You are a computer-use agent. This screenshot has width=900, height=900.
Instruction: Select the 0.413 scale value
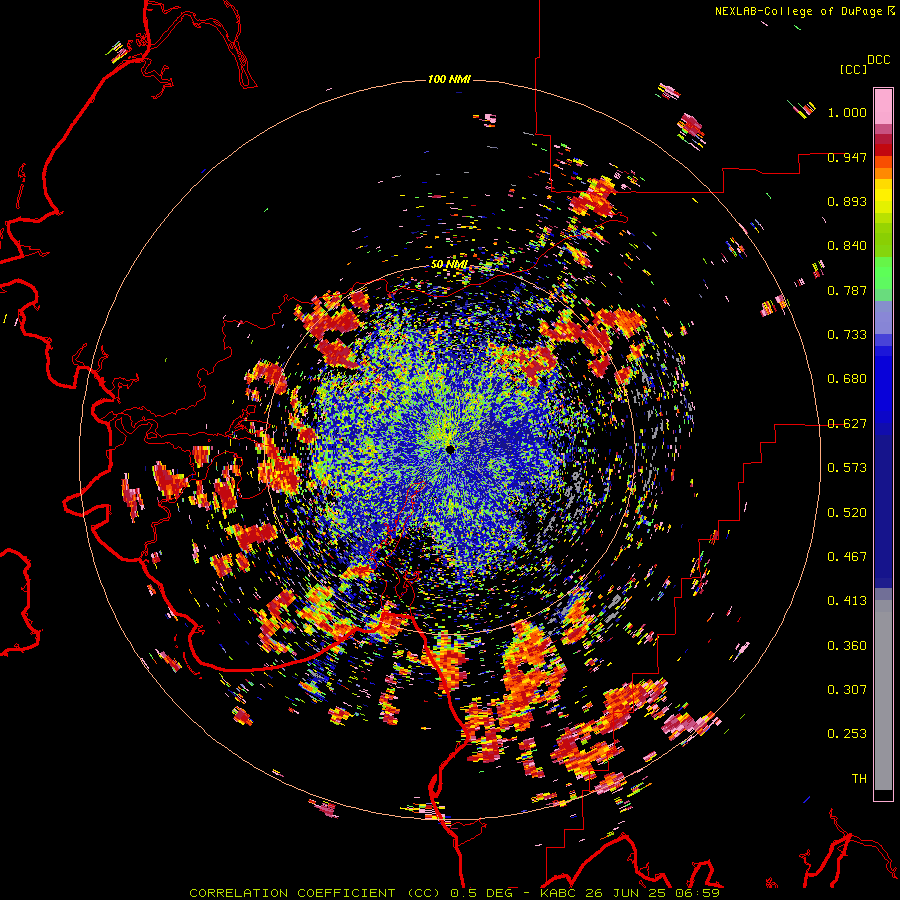847,601
